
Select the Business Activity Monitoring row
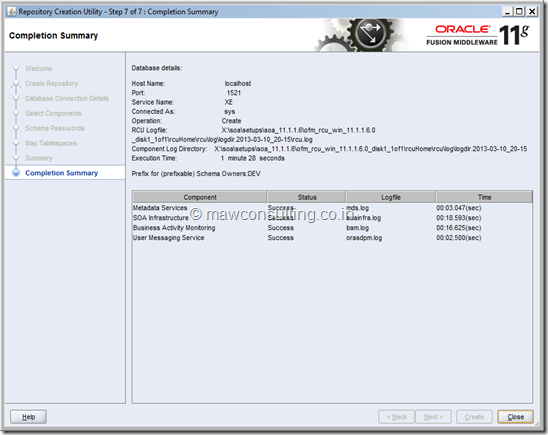pos(332,228)
